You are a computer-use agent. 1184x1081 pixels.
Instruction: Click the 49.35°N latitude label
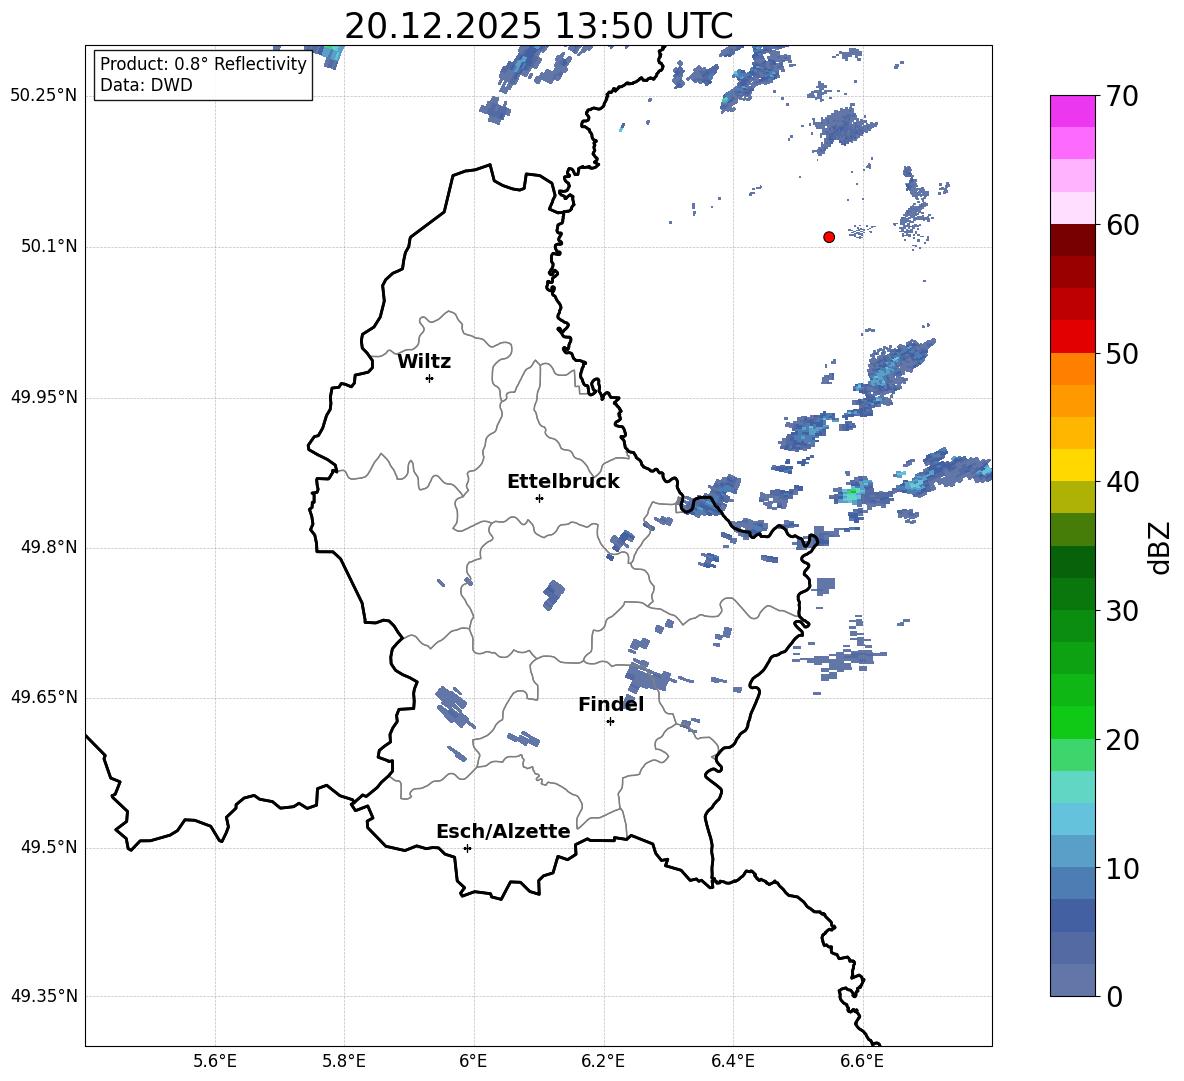44,996
